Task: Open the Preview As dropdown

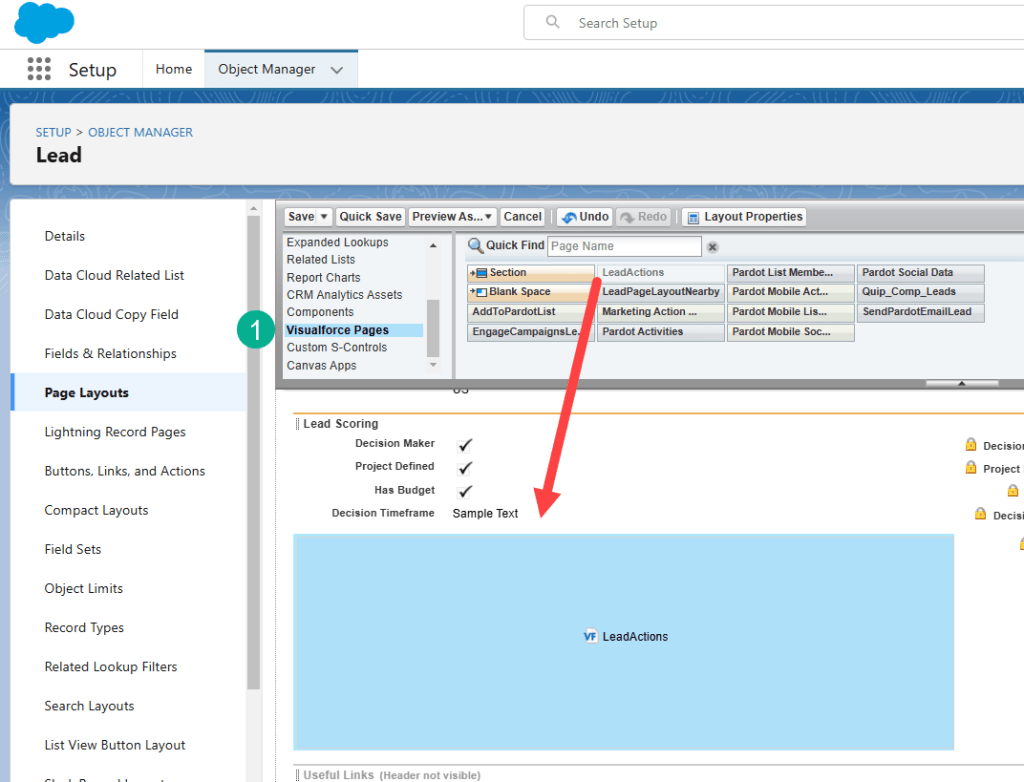Action: pyautogui.click(x=452, y=217)
